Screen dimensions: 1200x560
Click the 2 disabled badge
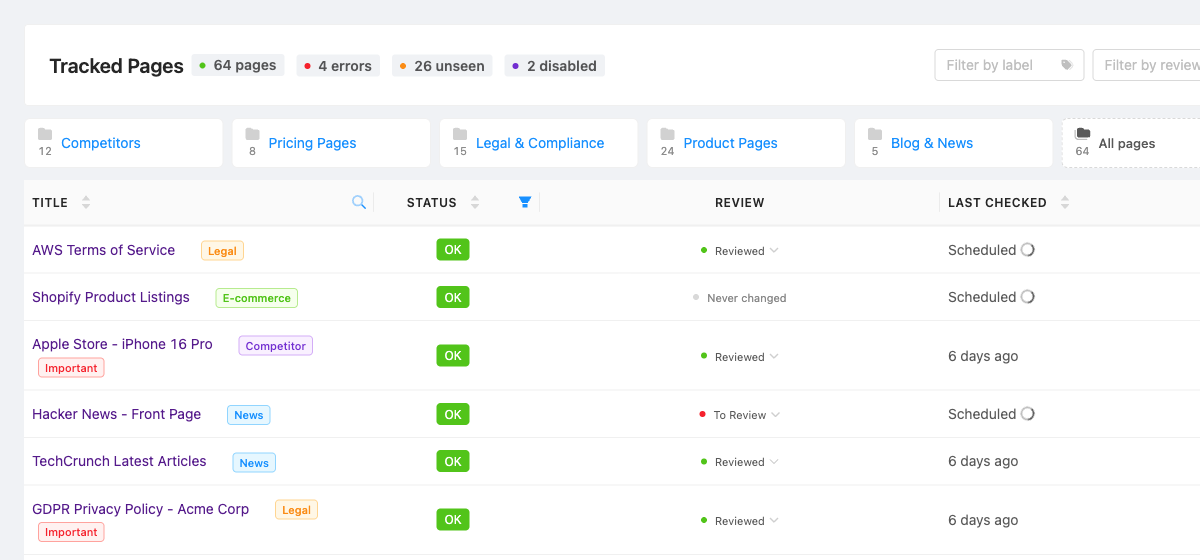click(554, 66)
